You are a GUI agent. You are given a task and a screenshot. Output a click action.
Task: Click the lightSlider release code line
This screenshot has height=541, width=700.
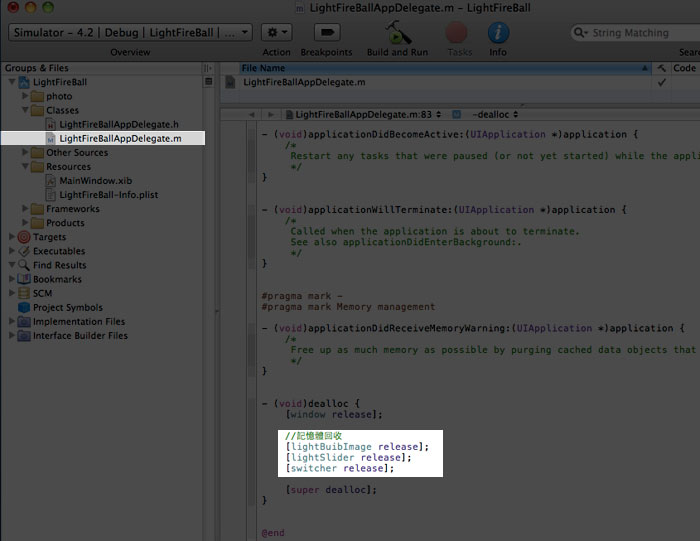348,458
